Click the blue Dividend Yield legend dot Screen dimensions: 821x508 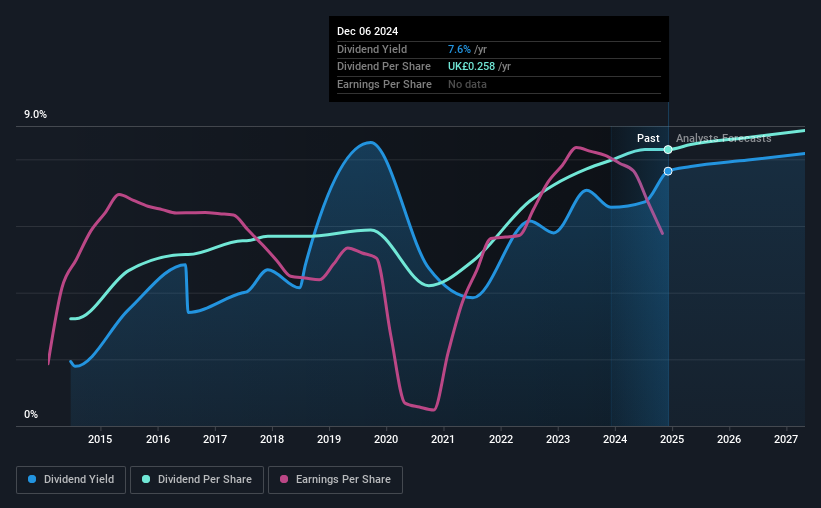coord(32,479)
